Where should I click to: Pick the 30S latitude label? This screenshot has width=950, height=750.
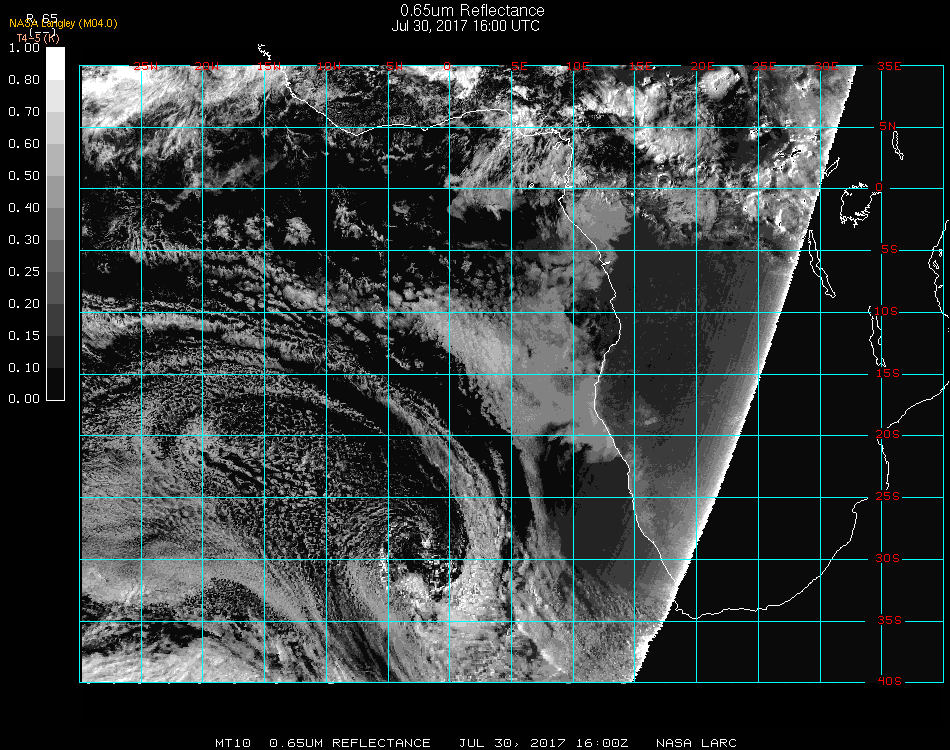pos(888,559)
